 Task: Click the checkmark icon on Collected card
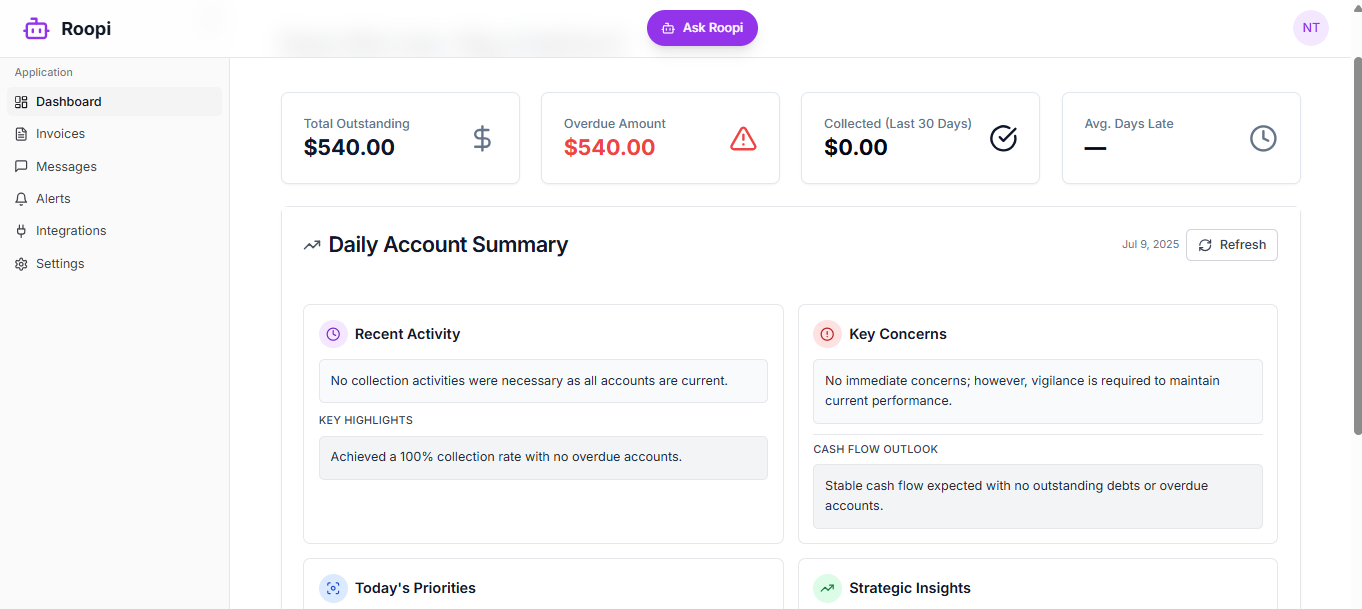click(1003, 138)
